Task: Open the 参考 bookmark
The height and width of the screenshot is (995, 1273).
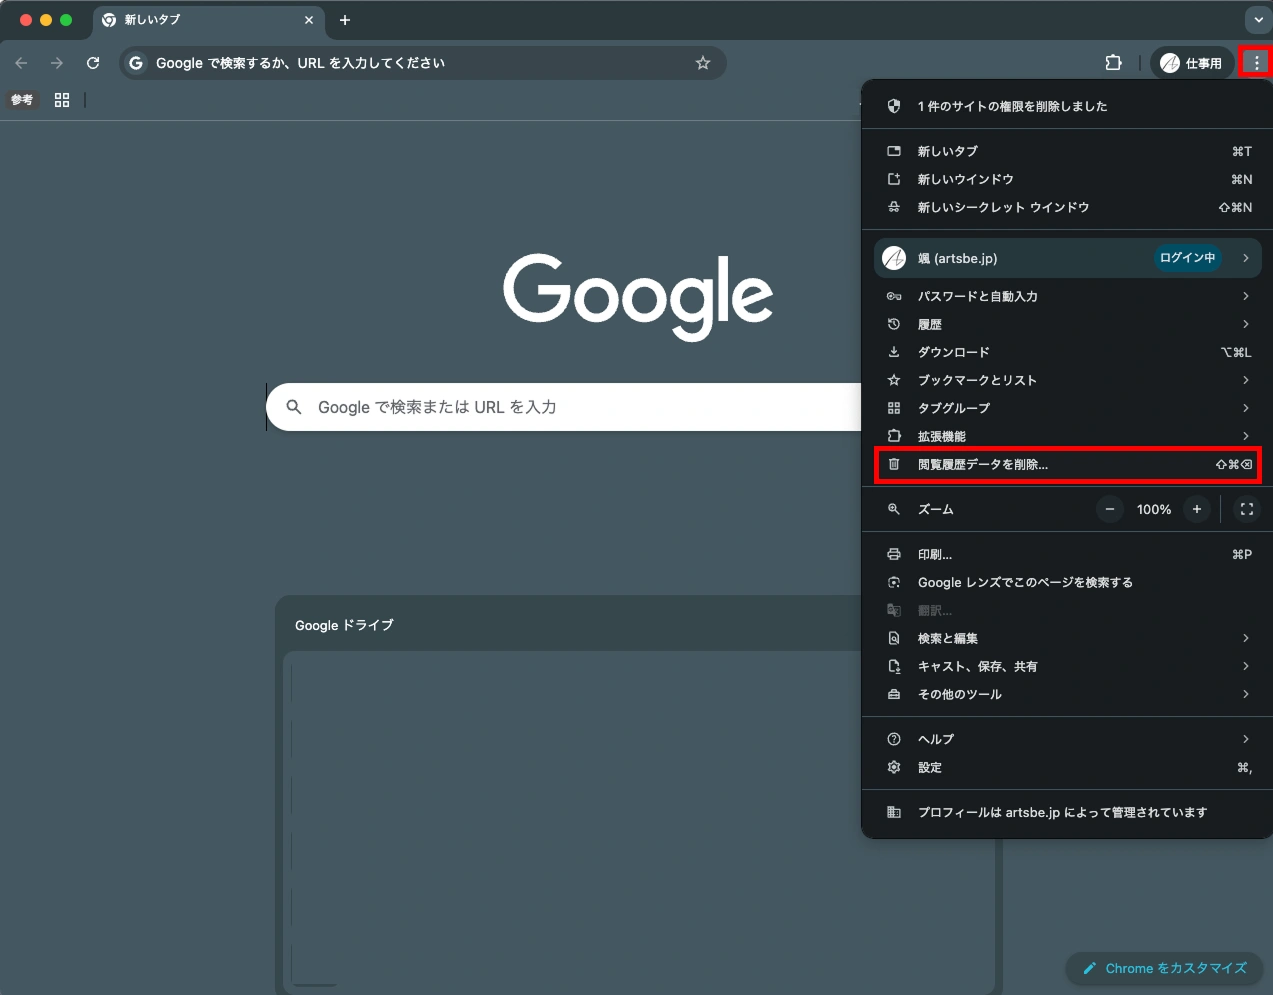Action: pos(21,99)
